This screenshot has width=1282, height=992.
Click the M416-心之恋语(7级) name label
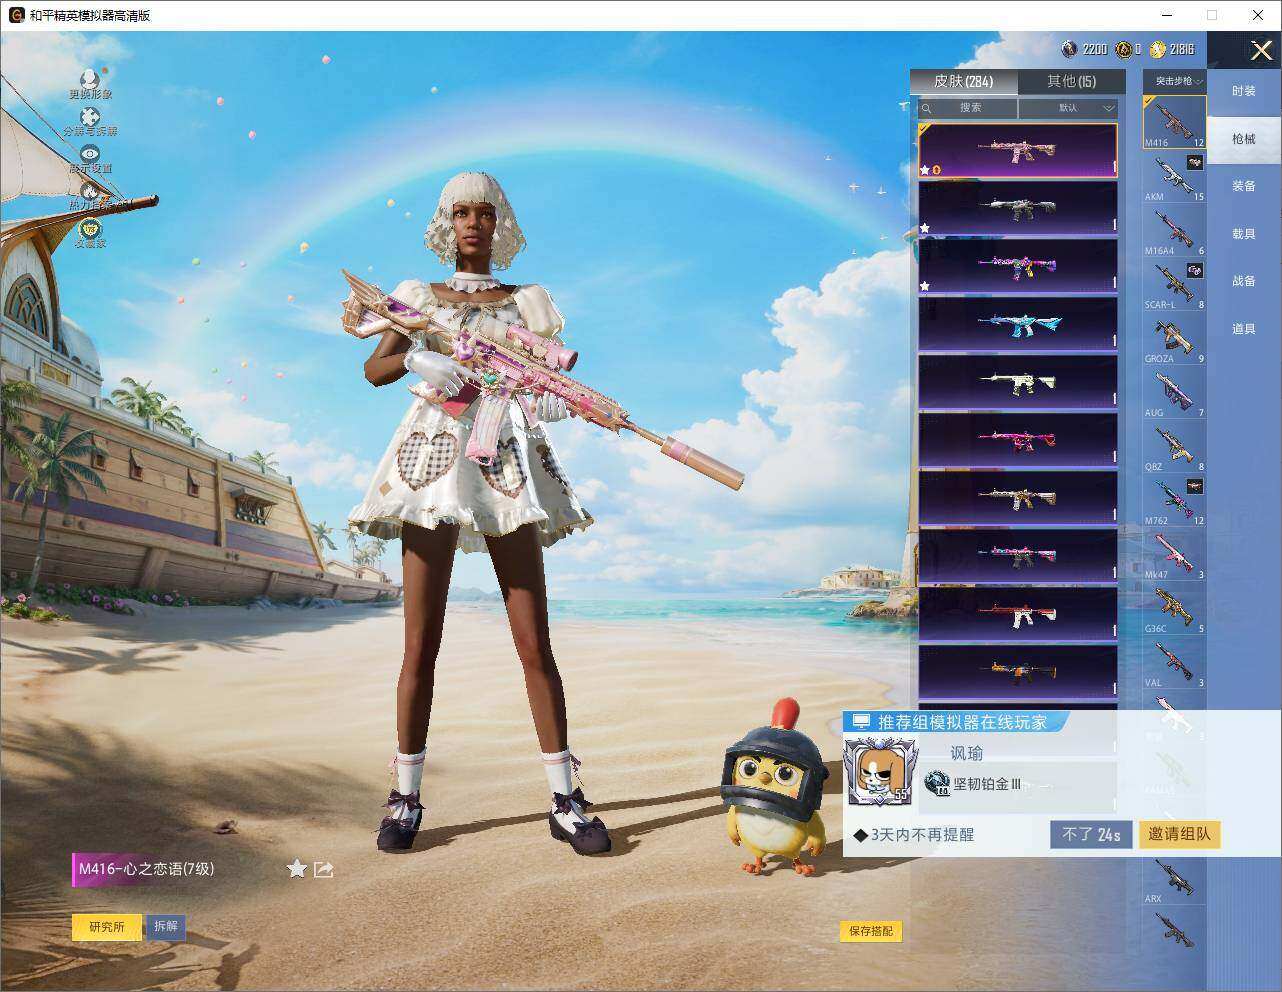(147, 869)
